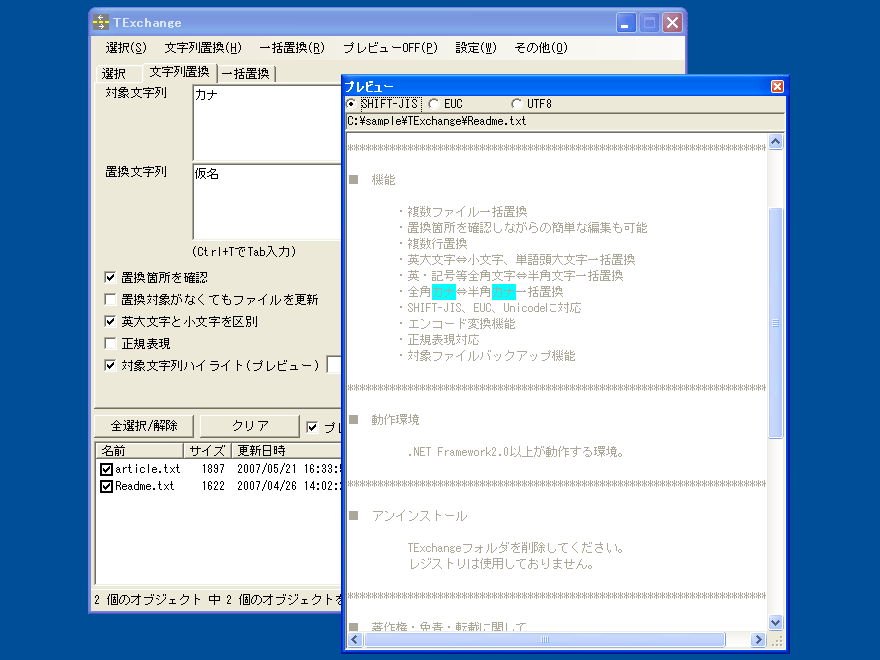
Task: Sort file list by サイズ column header
Action: tap(207, 451)
